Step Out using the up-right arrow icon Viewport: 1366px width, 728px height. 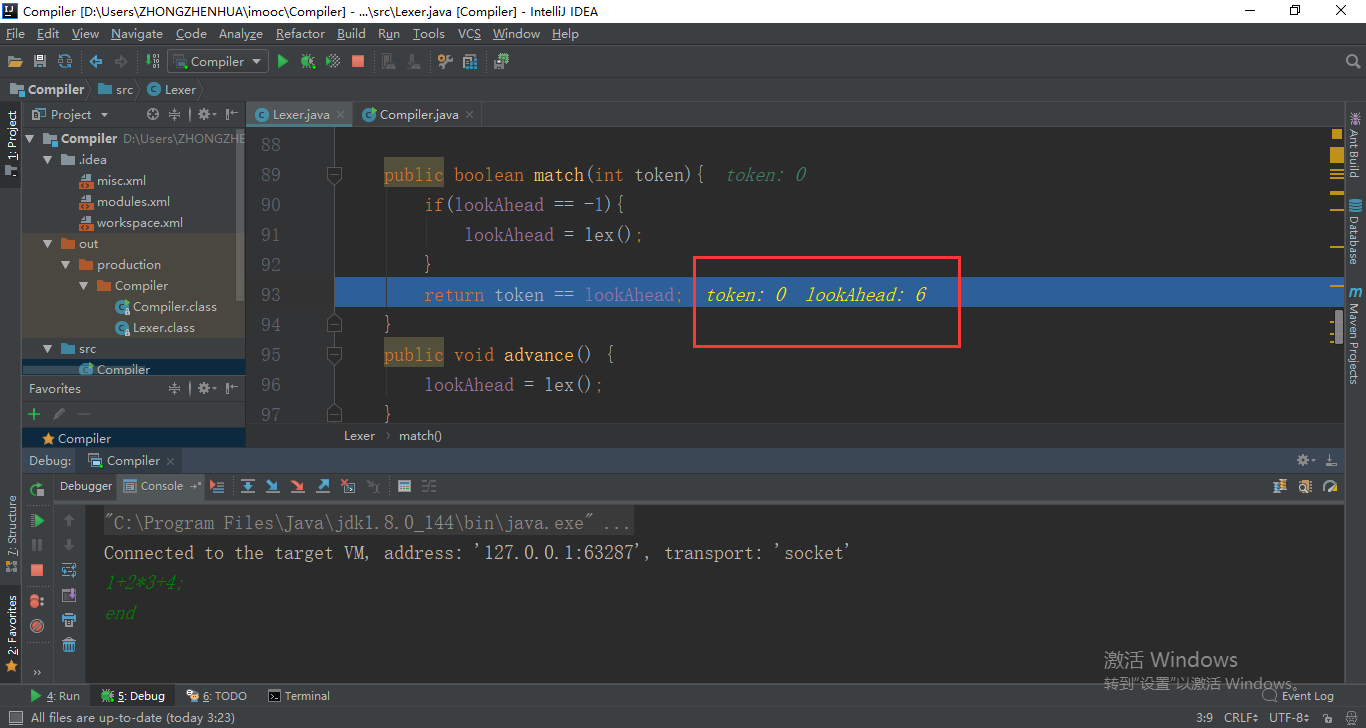pos(323,486)
